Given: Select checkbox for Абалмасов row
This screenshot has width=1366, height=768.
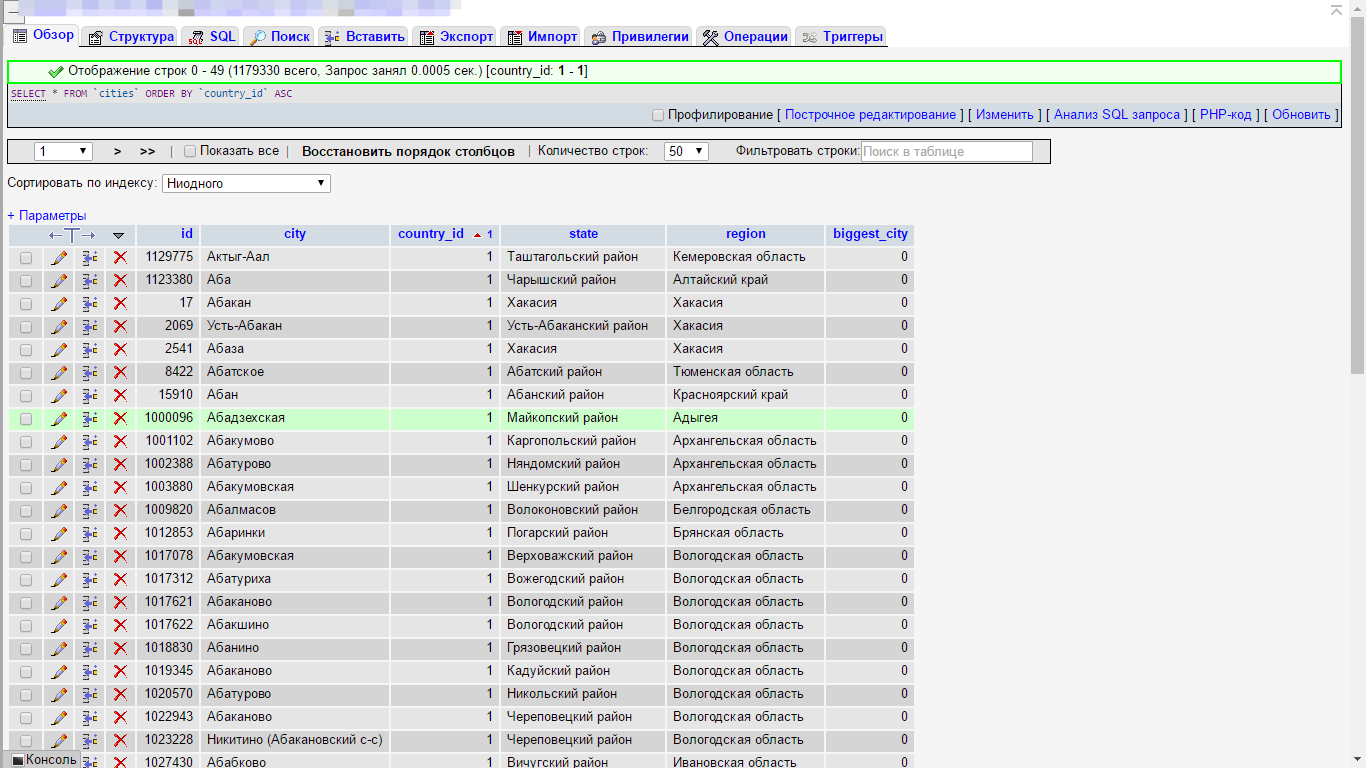Looking at the screenshot, I should pos(26,511).
